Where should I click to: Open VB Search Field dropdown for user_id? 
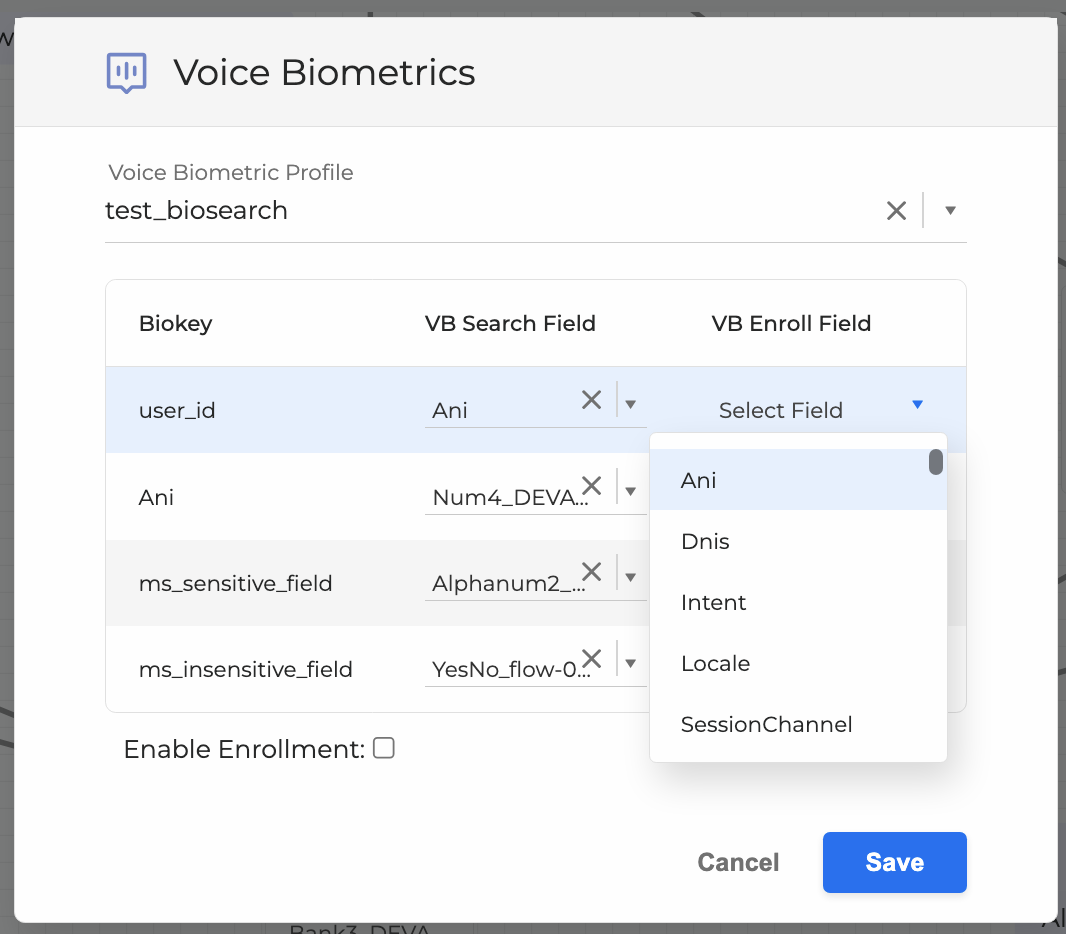[631, 405]
